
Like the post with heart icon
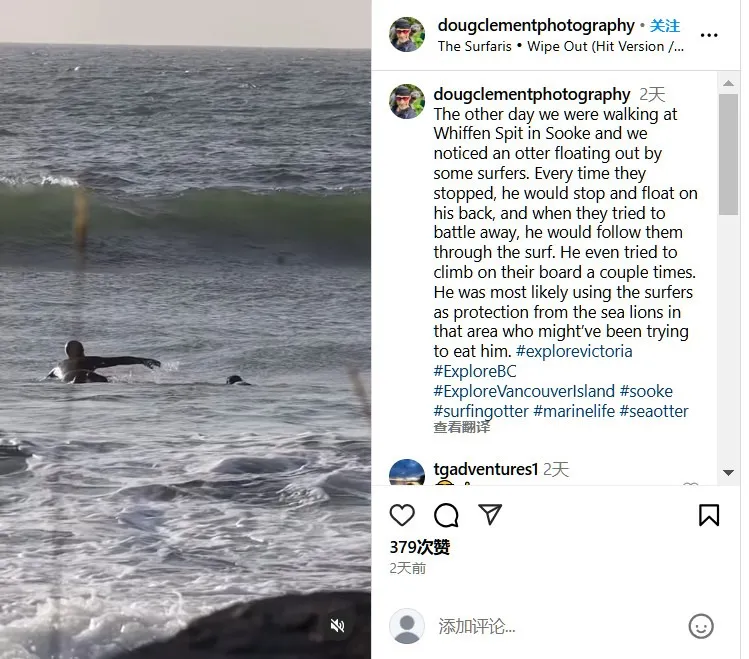point(402,515)
